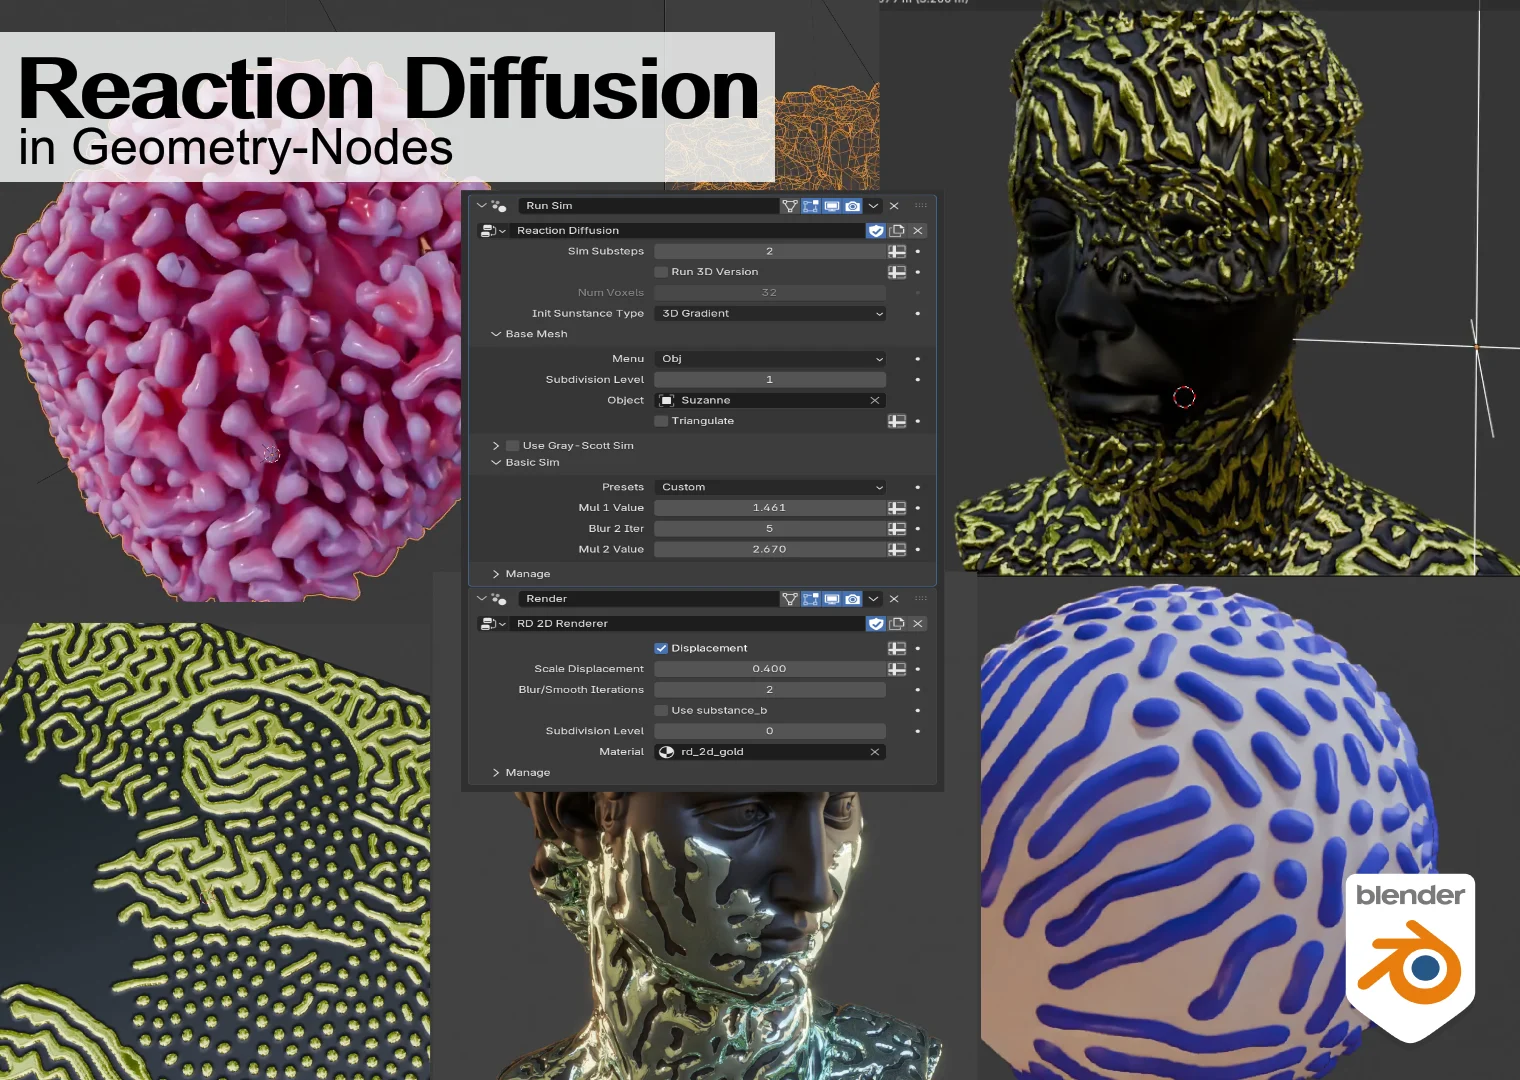Screen dimensions: 1520x1080
Task: Open Init Sunstance Type dropdown
Action: coord(770,314)
